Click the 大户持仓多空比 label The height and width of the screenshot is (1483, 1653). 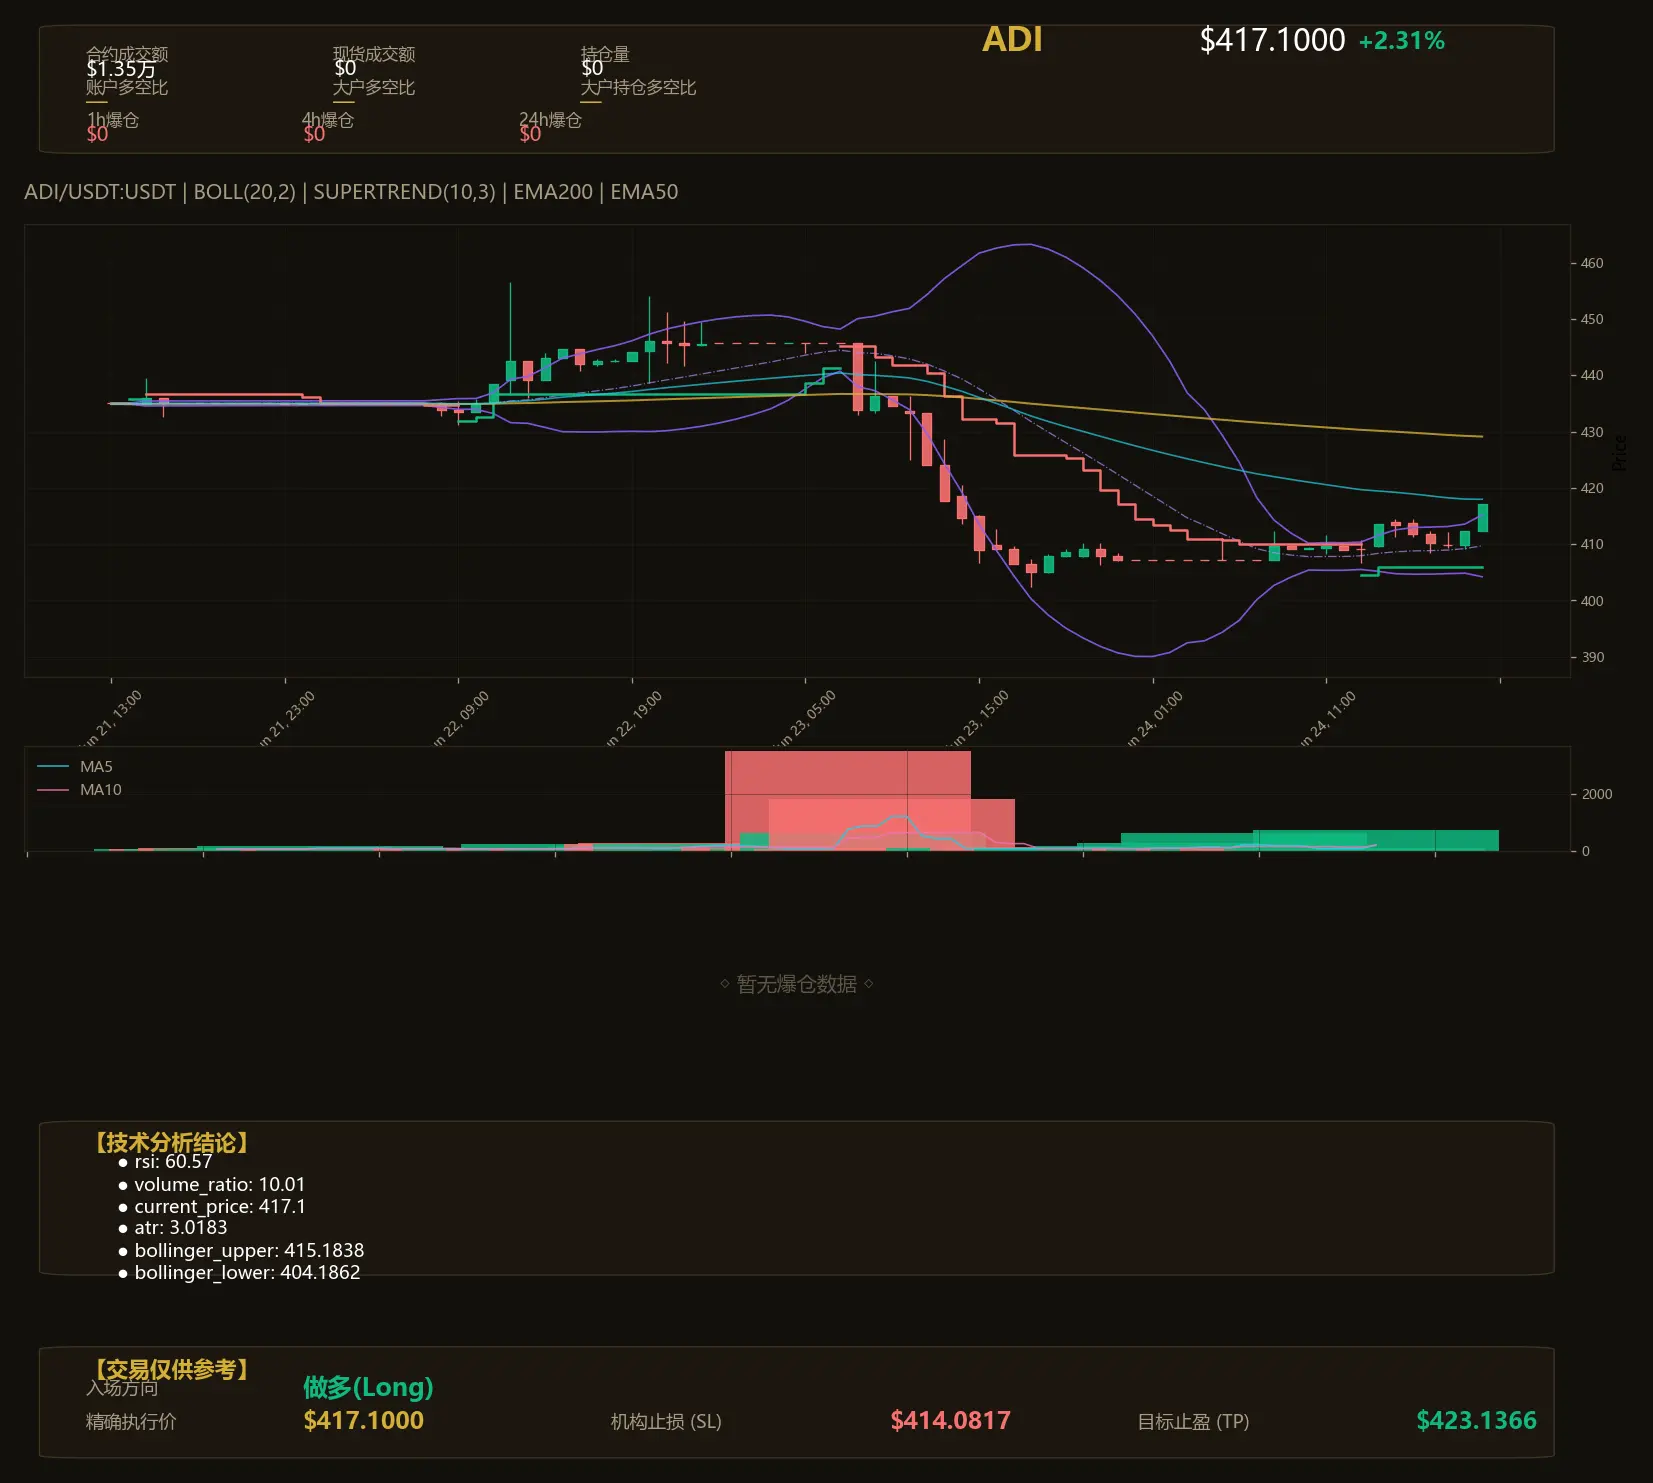(638, 88)
